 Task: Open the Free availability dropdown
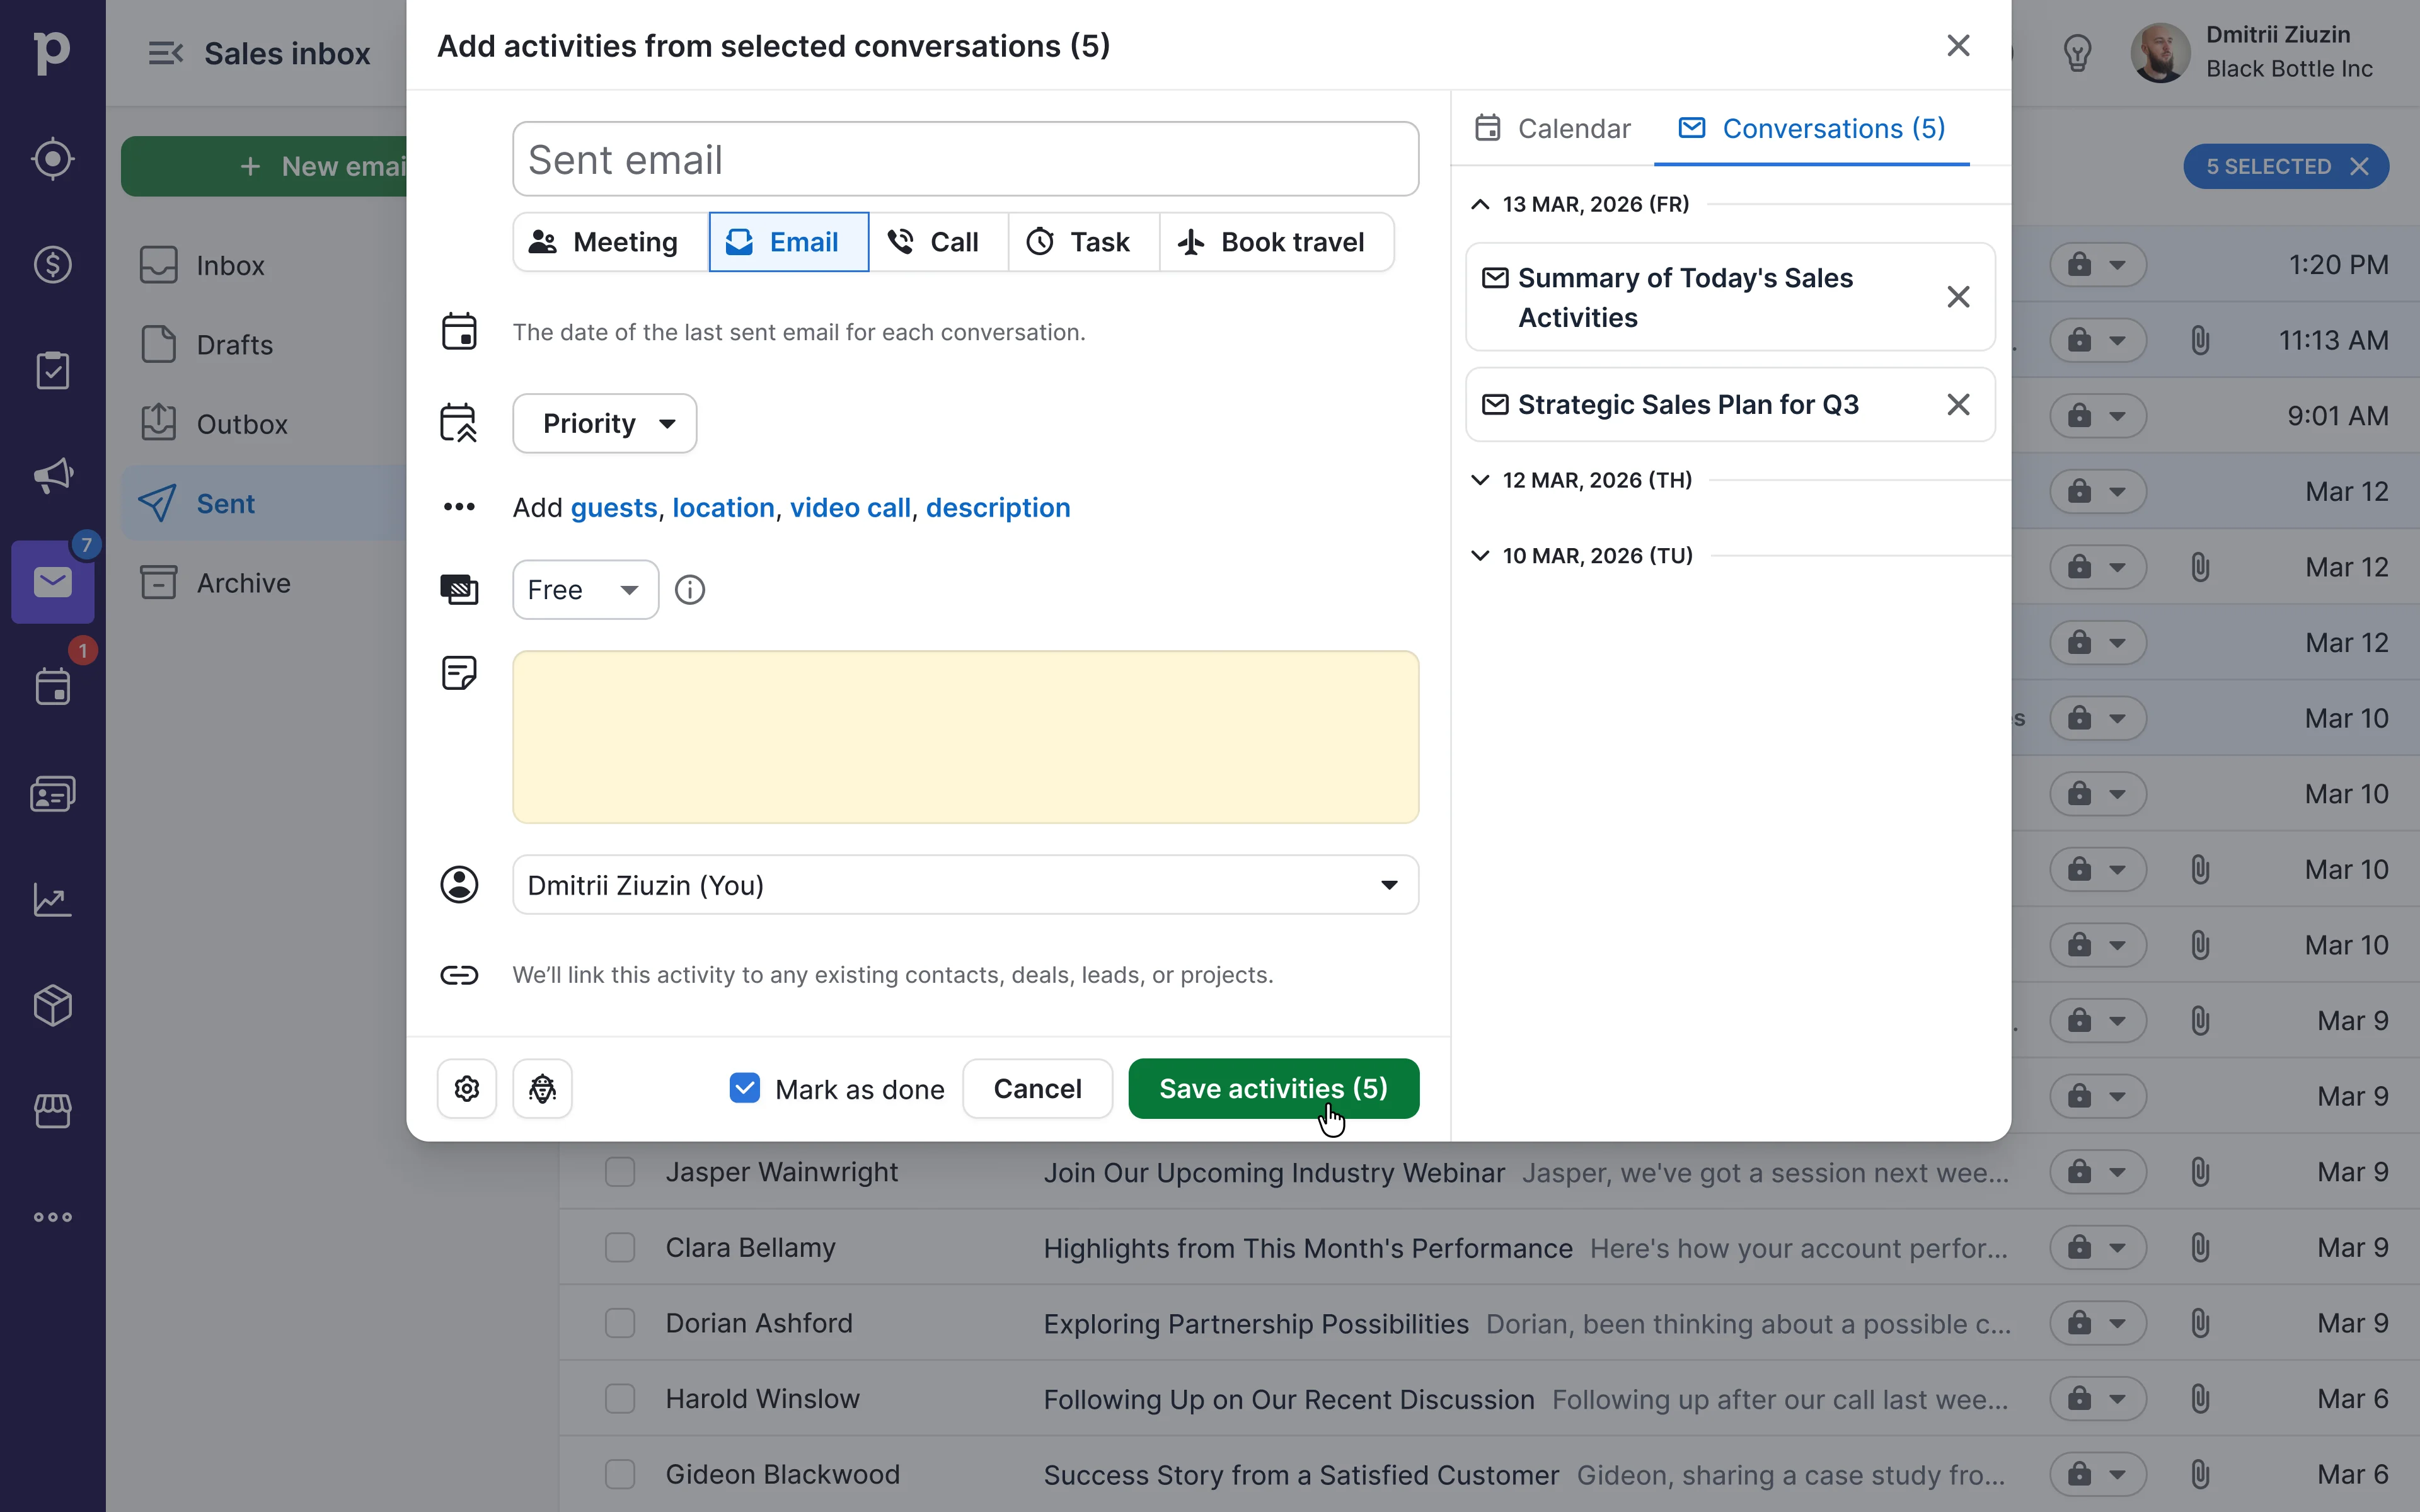(586, 590)
